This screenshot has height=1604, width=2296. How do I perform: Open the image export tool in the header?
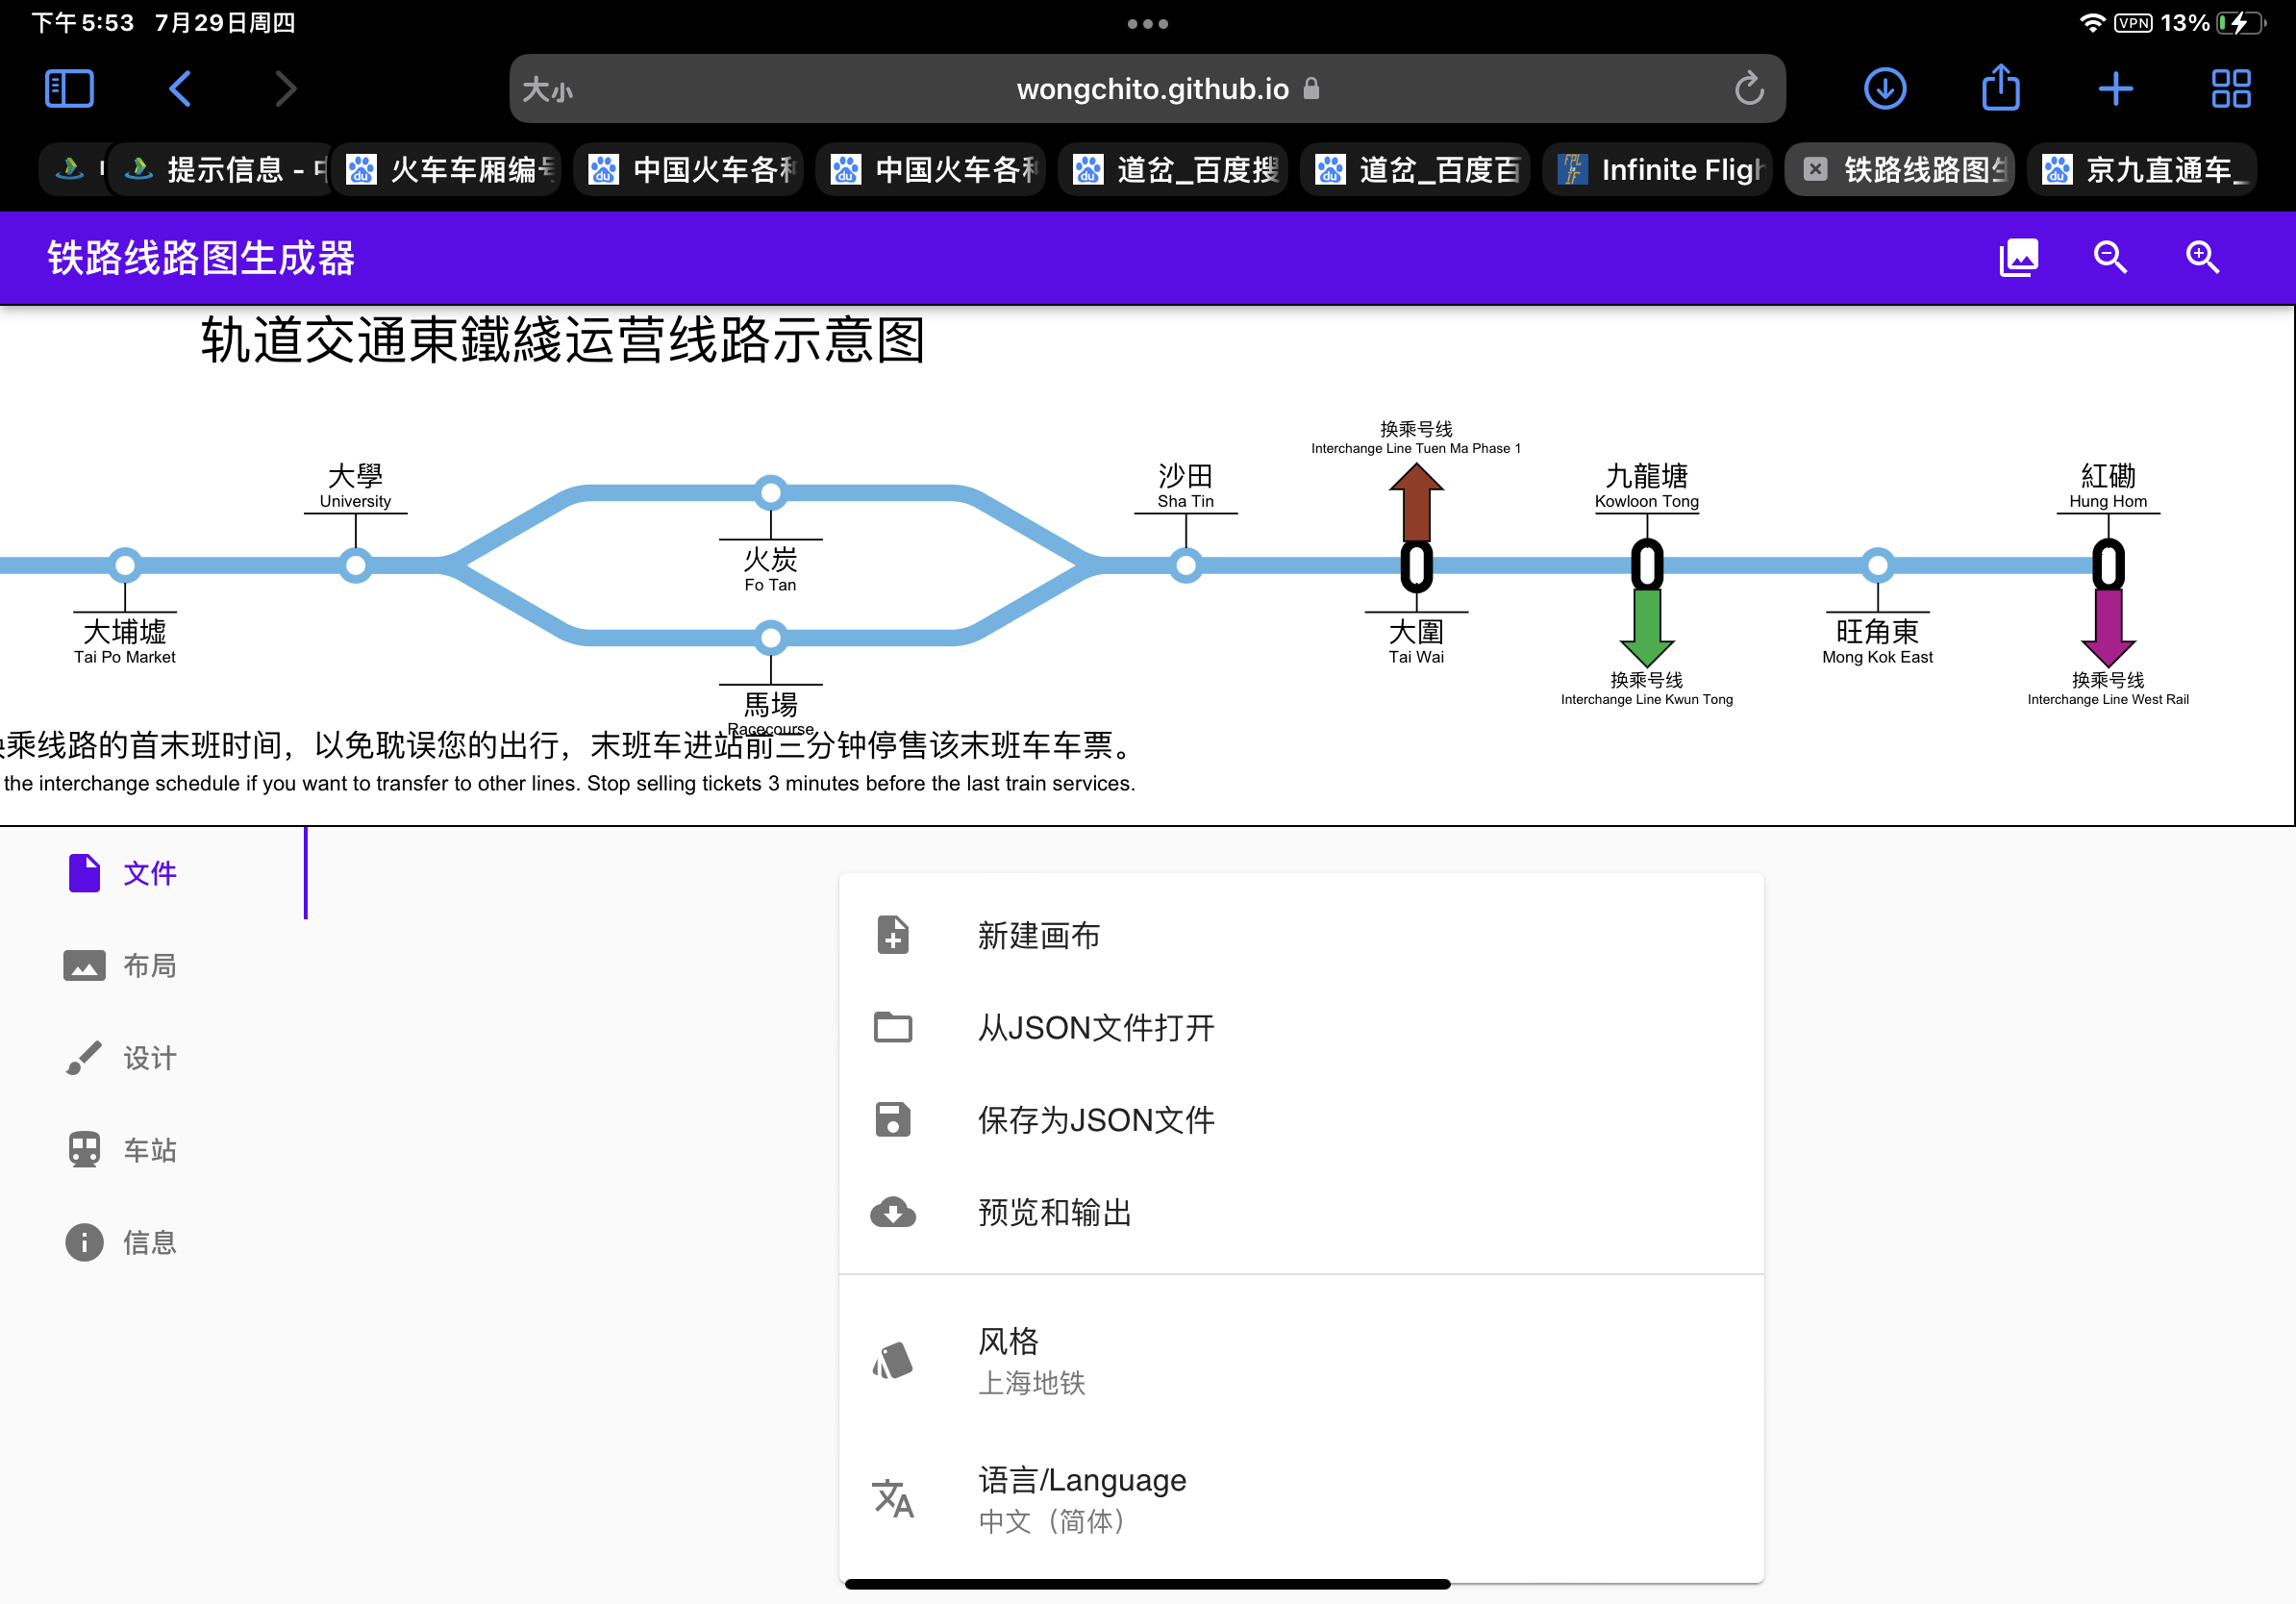point(2018,257)
